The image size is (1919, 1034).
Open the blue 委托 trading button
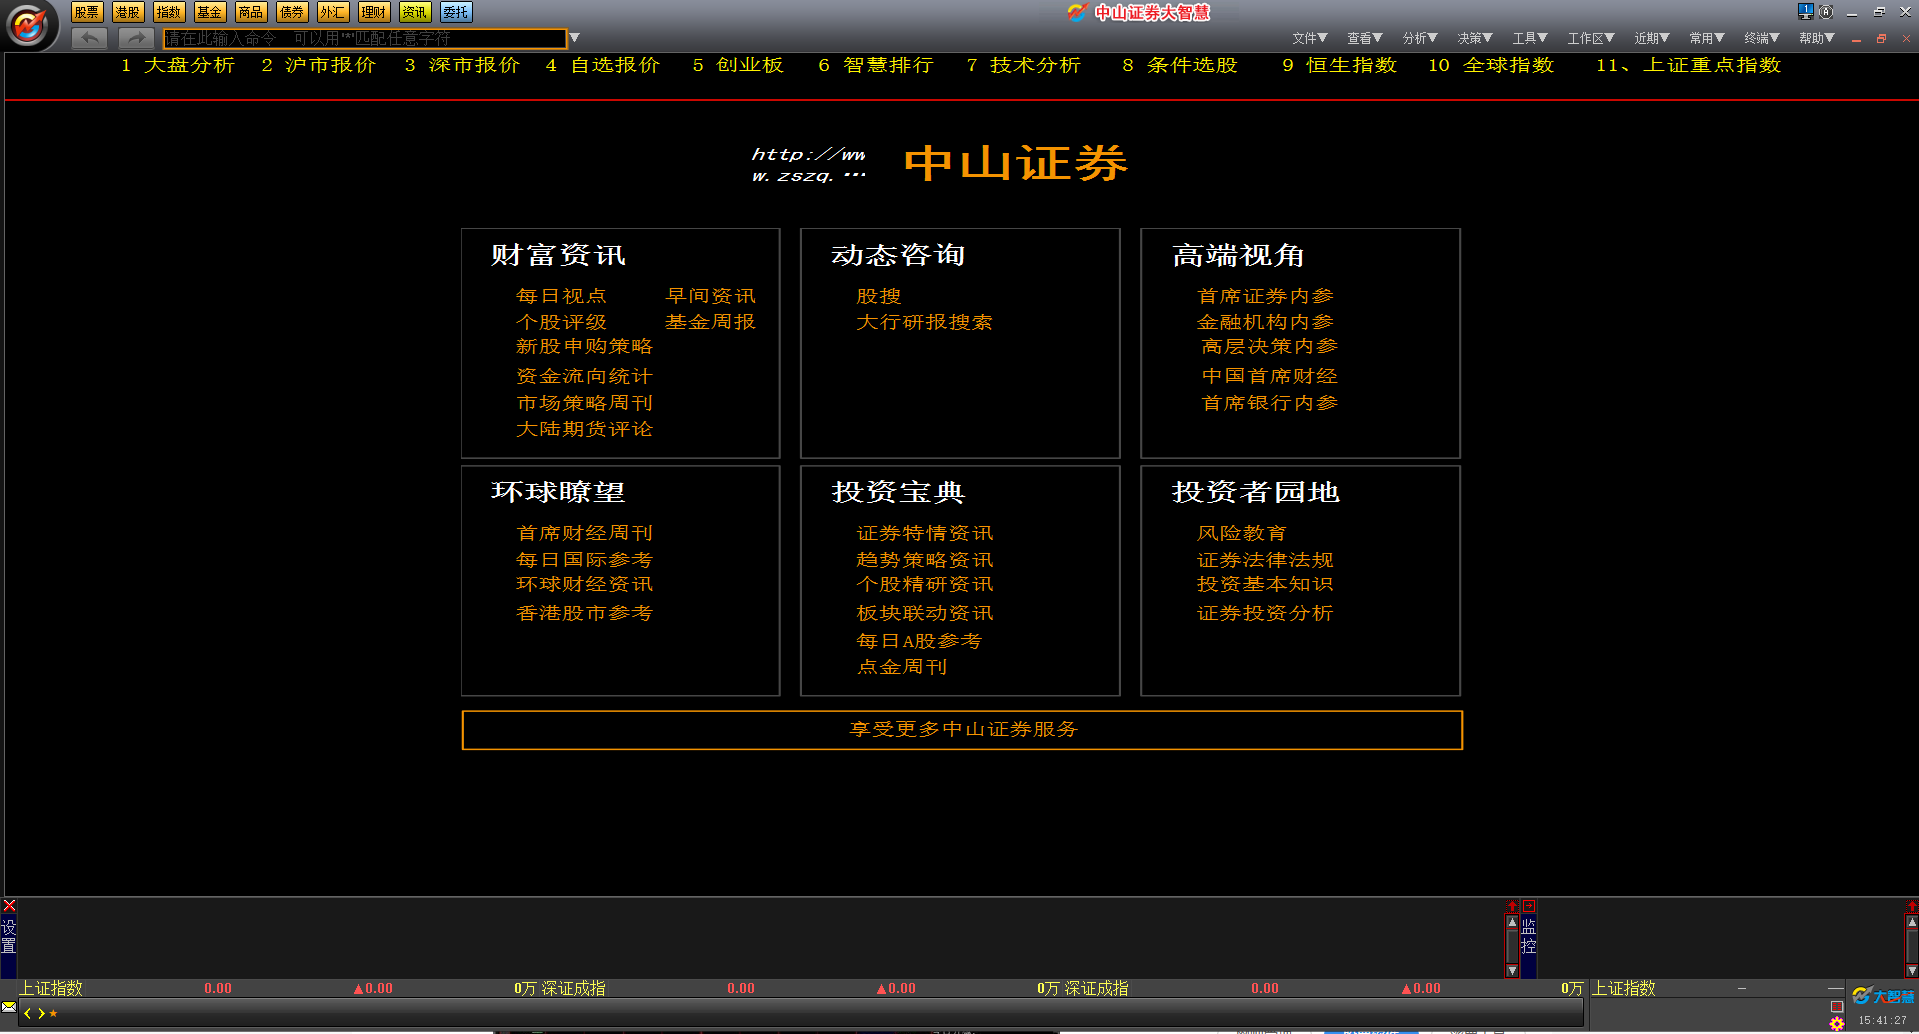coord(456,12)
